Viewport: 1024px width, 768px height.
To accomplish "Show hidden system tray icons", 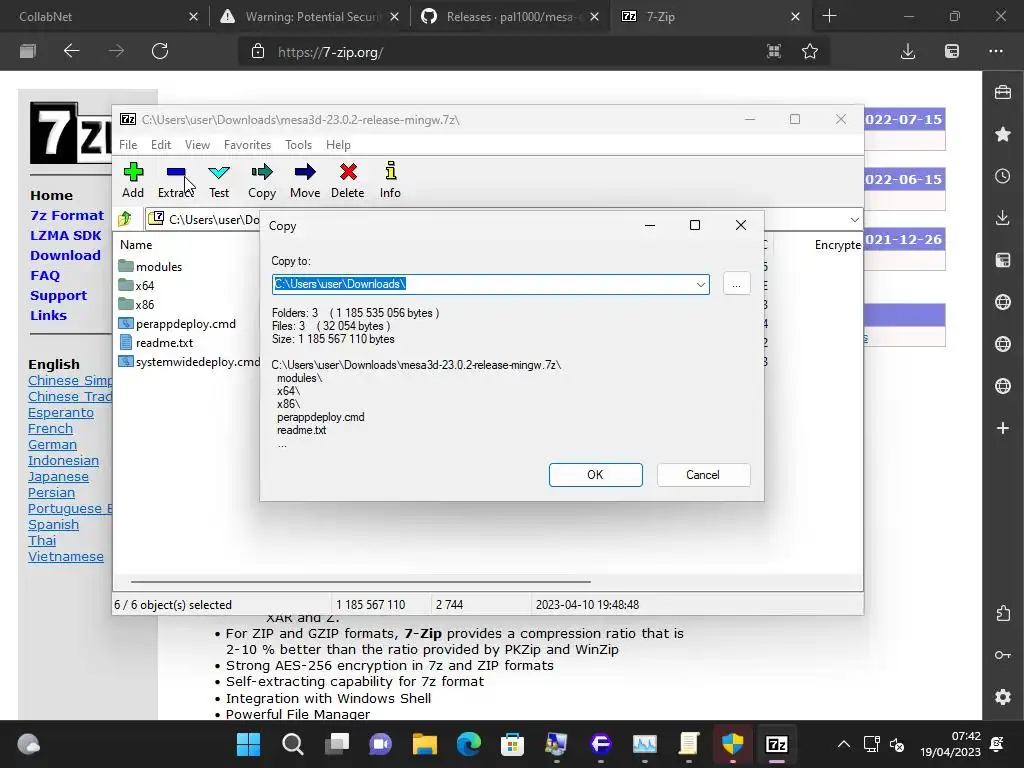I will click(x=844, y=744).
